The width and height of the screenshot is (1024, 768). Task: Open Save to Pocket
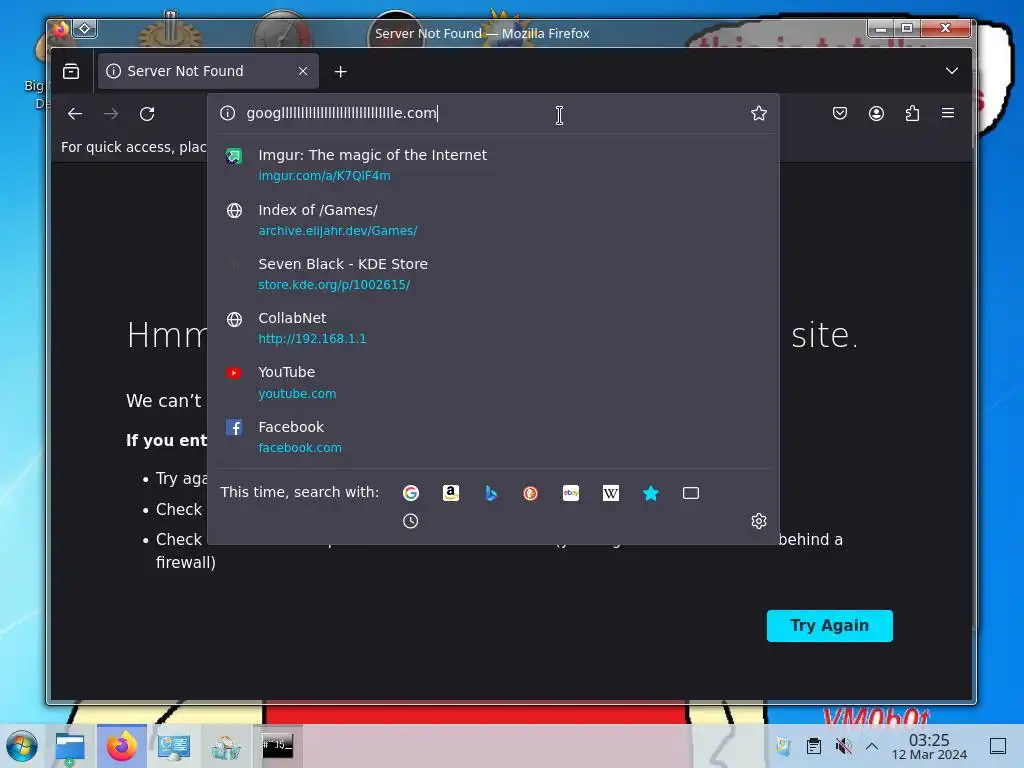point(840,114)
